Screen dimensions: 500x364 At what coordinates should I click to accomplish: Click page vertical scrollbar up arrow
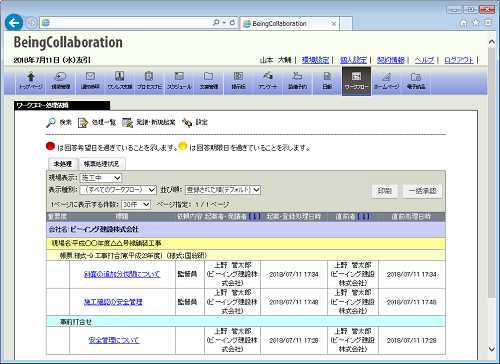492,42
